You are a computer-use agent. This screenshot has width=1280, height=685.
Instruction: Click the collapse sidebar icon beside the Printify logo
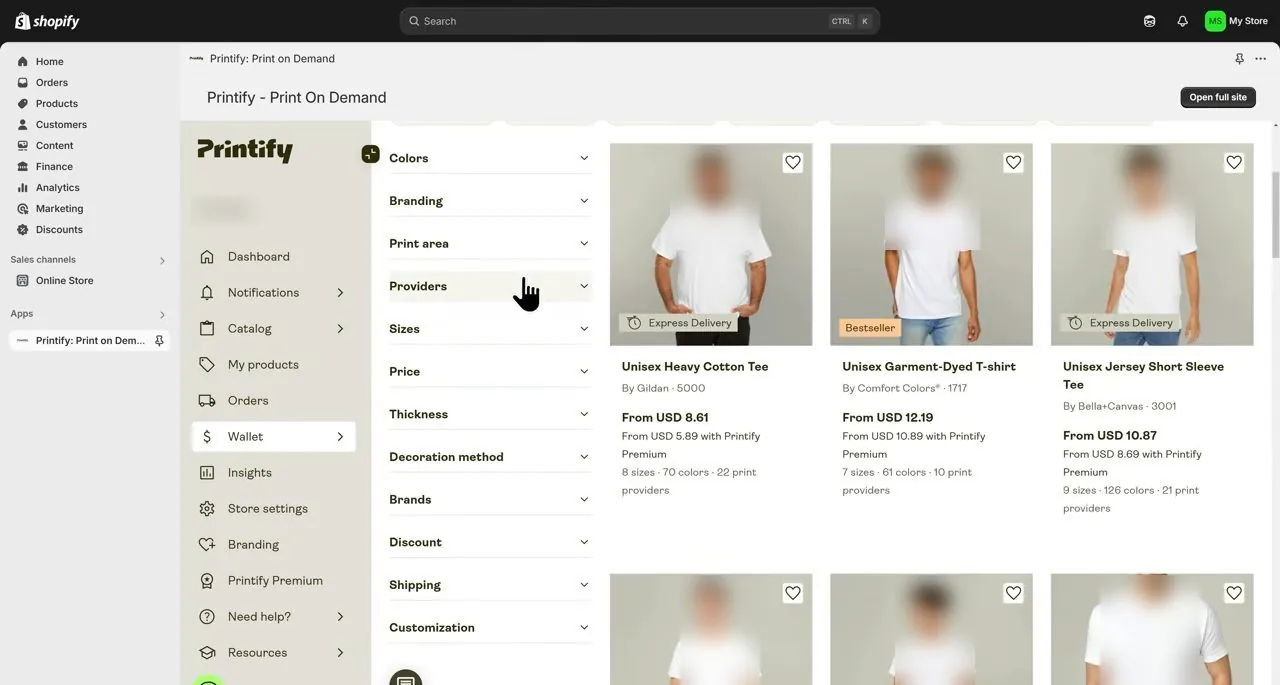[370, 154]
